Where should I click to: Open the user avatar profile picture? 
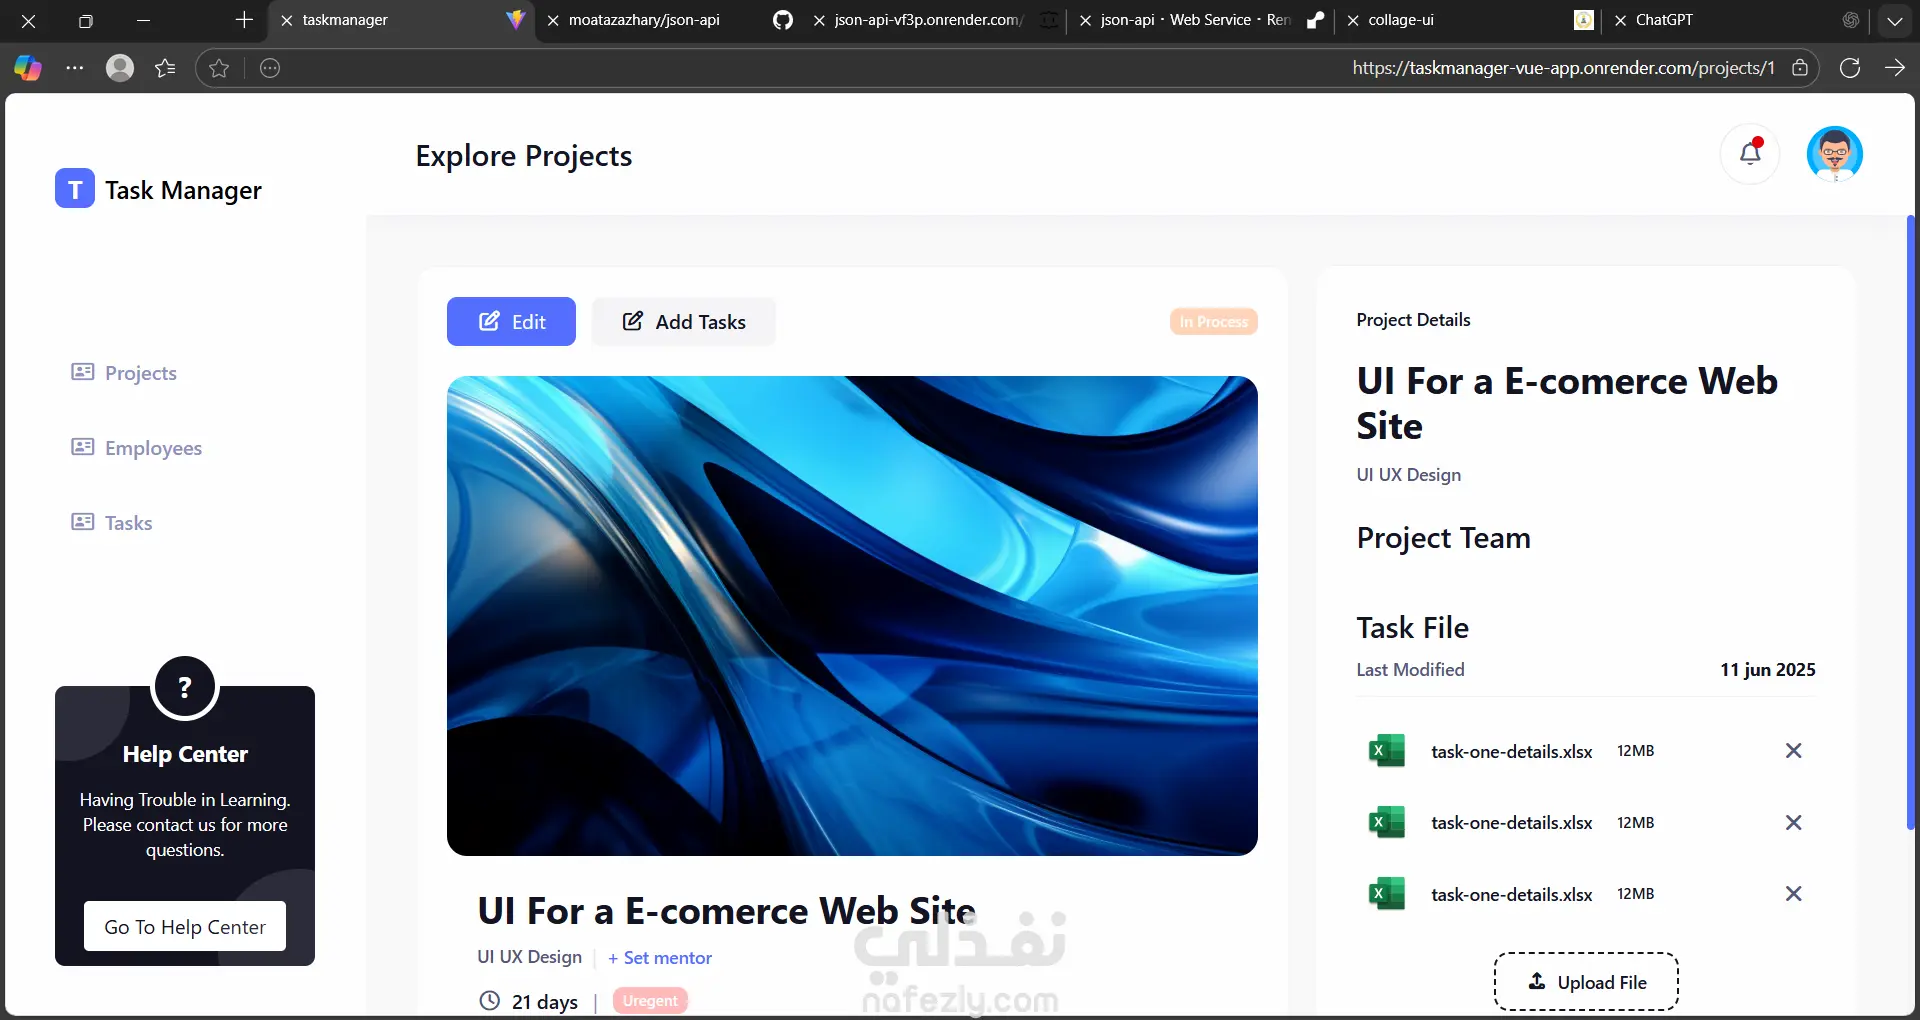pos(1835,154)
